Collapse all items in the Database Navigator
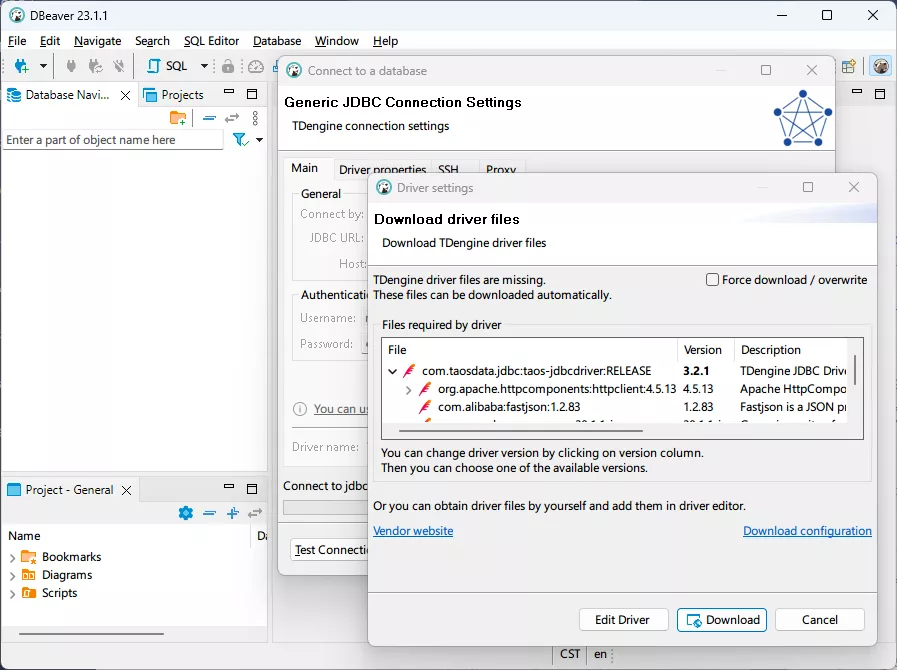 click(x=209, y=118)
